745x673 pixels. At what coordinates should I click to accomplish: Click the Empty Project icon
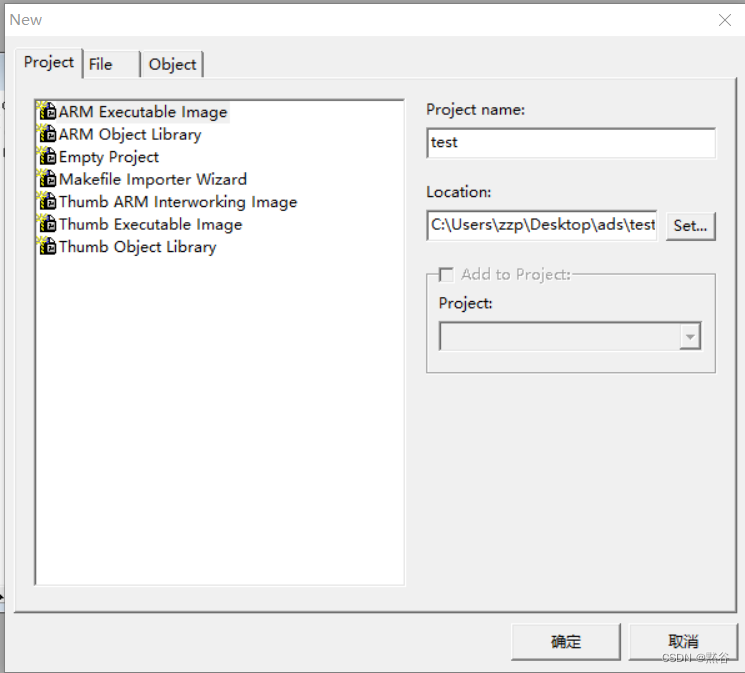tap(47, 156)
